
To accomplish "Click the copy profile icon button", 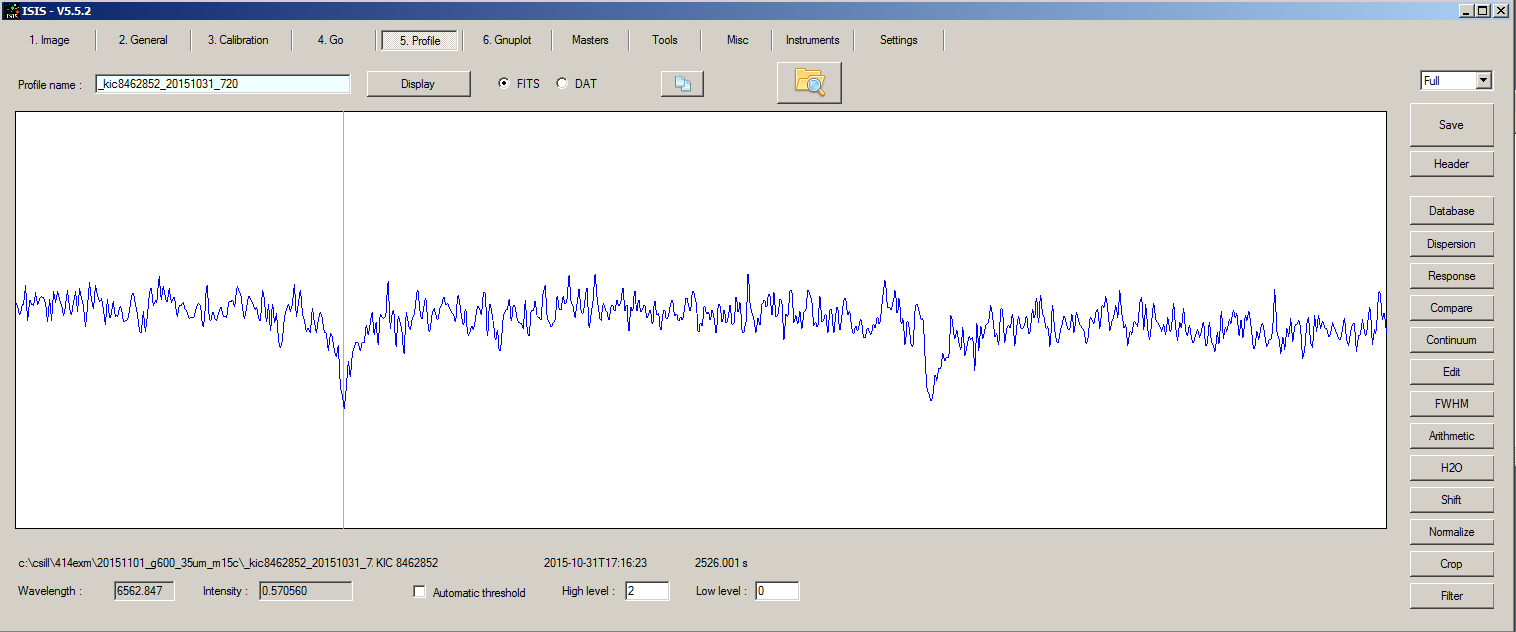I will (682, 84).
